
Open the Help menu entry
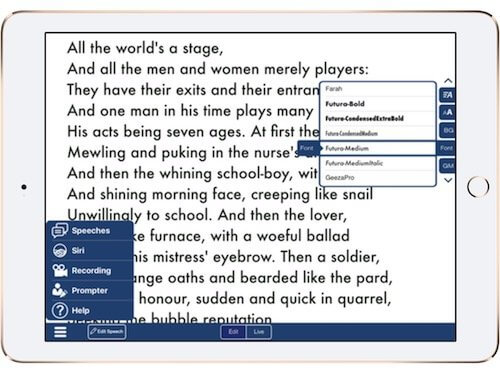click(89, 311)
